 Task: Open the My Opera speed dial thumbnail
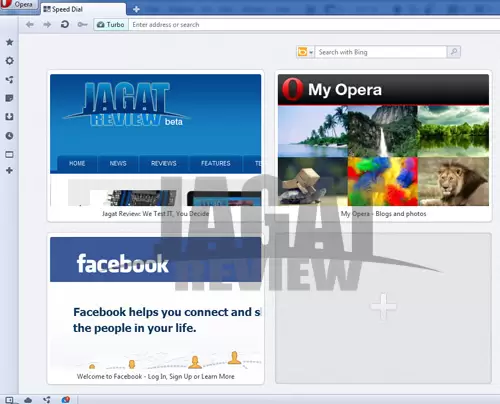click(383, 140)
